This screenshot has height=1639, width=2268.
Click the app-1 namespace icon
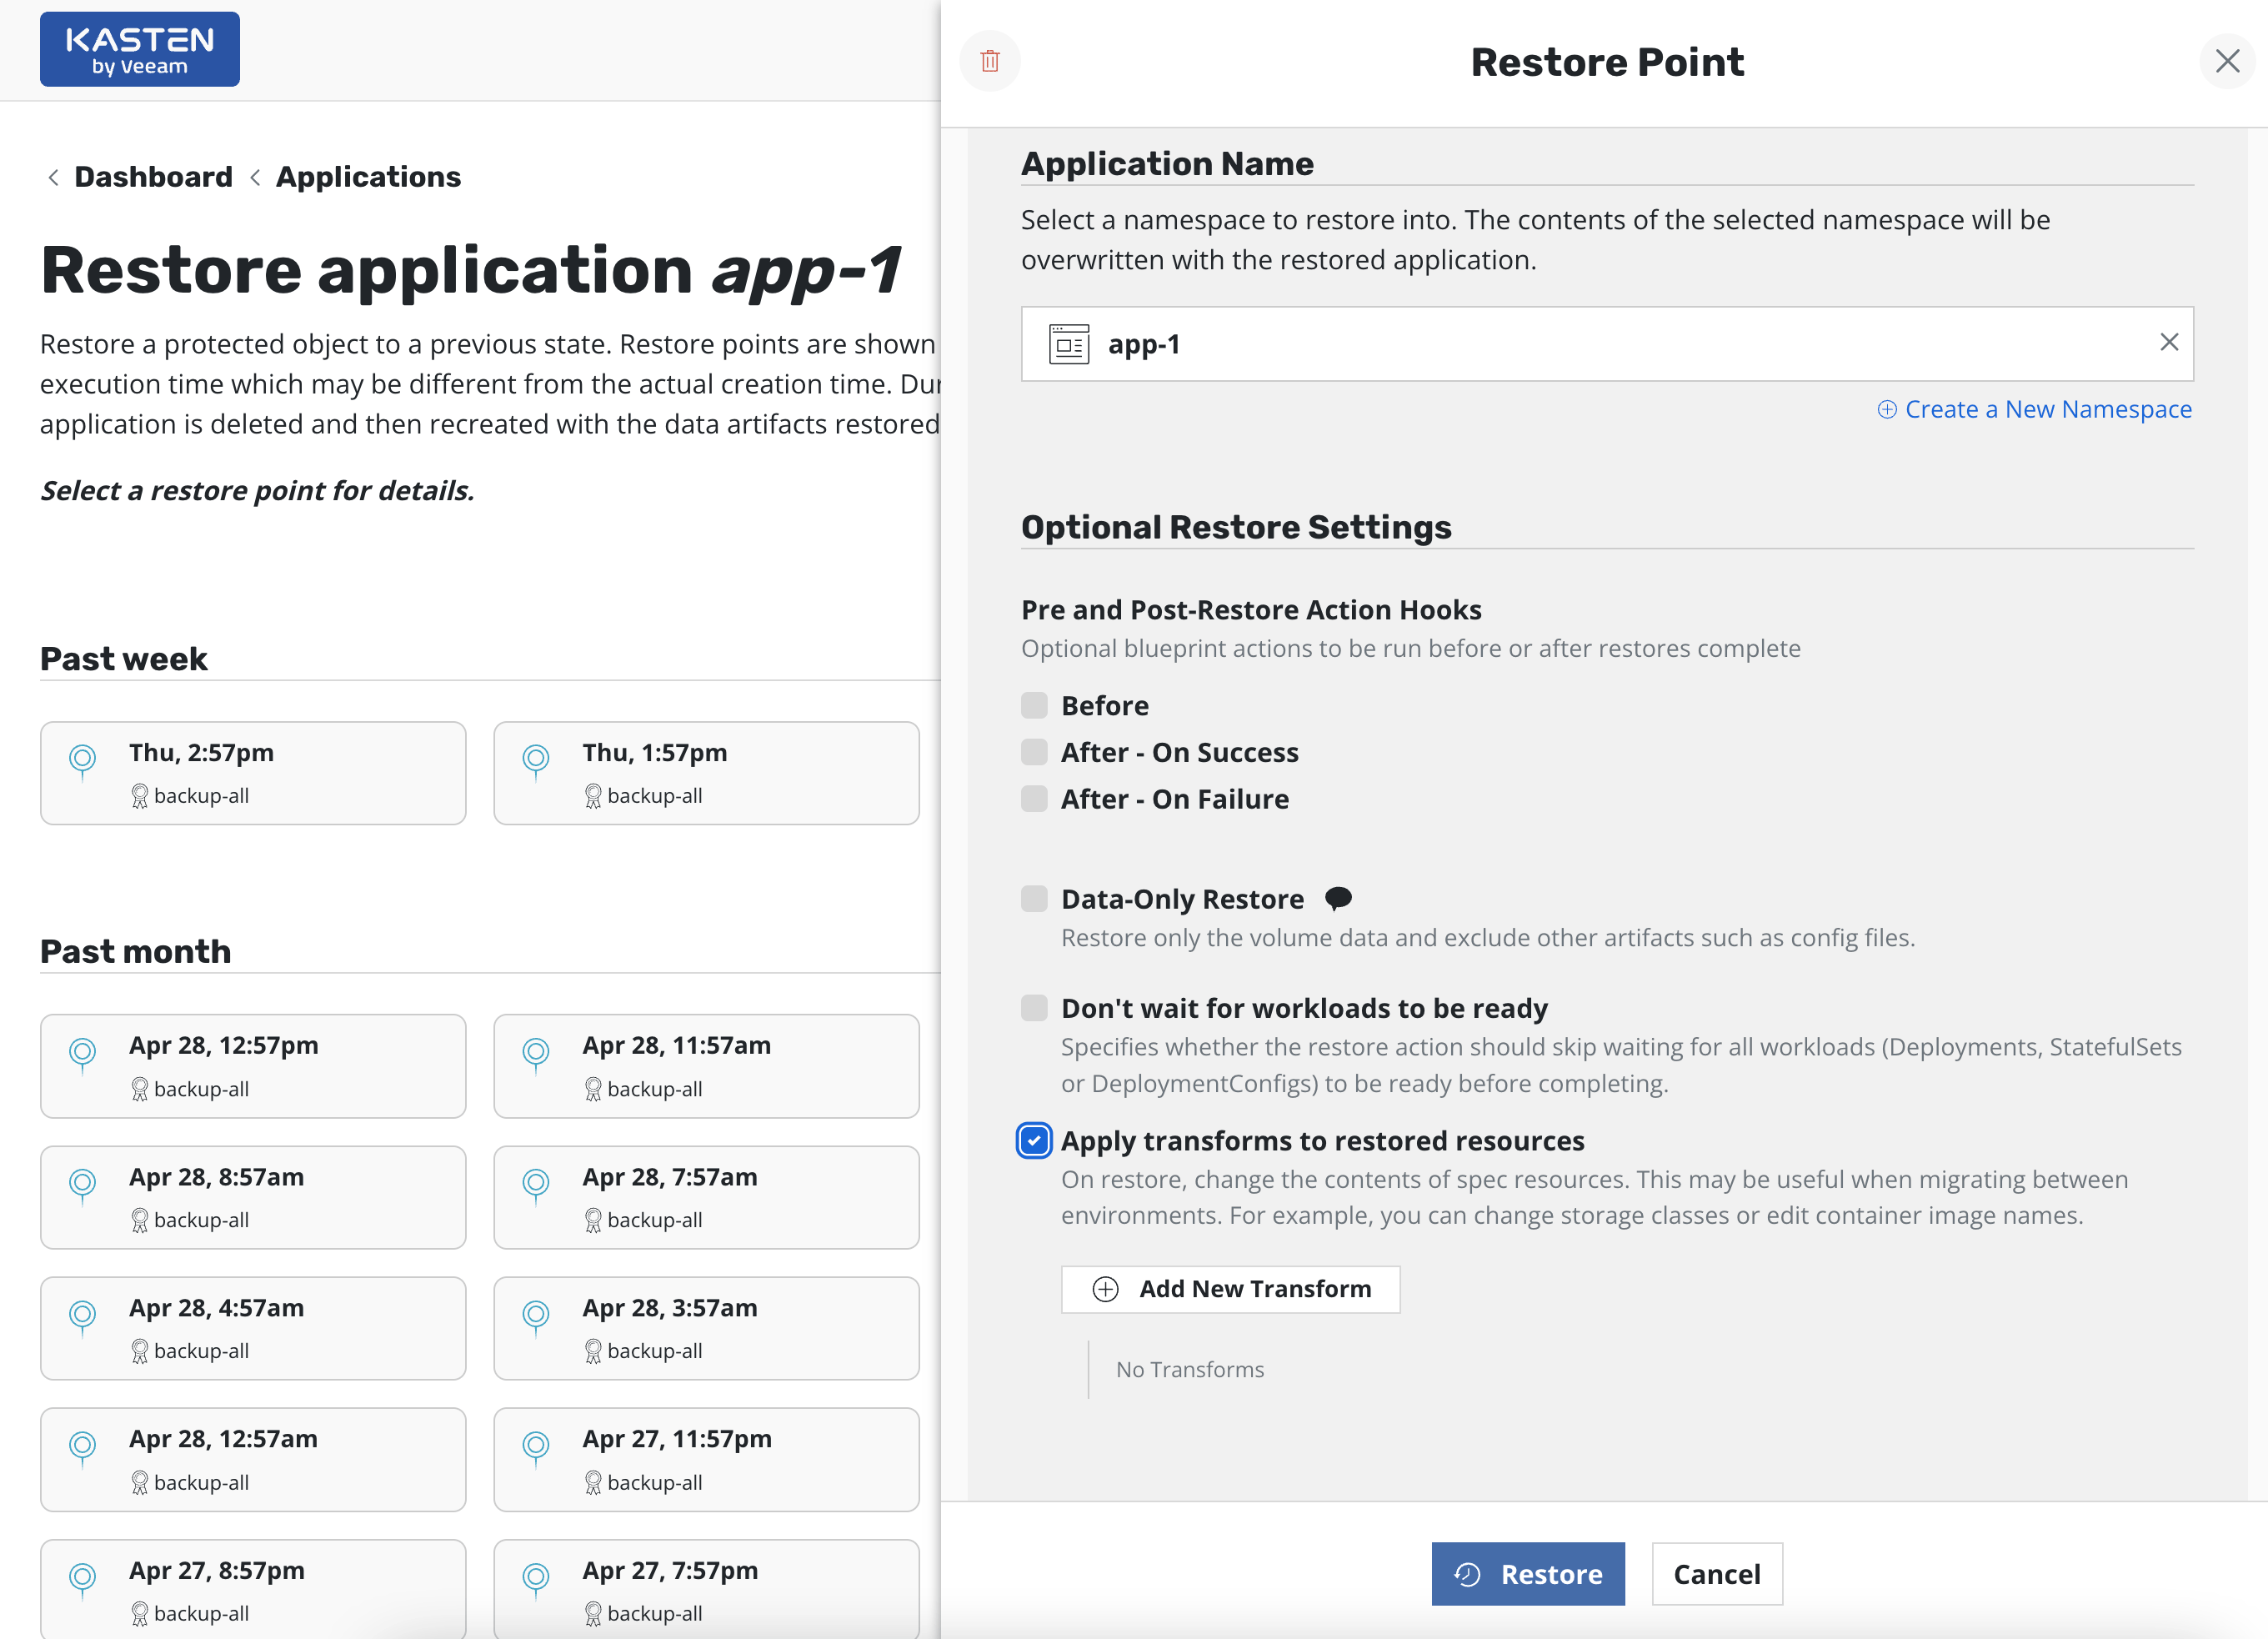[x=1068, y=344]
